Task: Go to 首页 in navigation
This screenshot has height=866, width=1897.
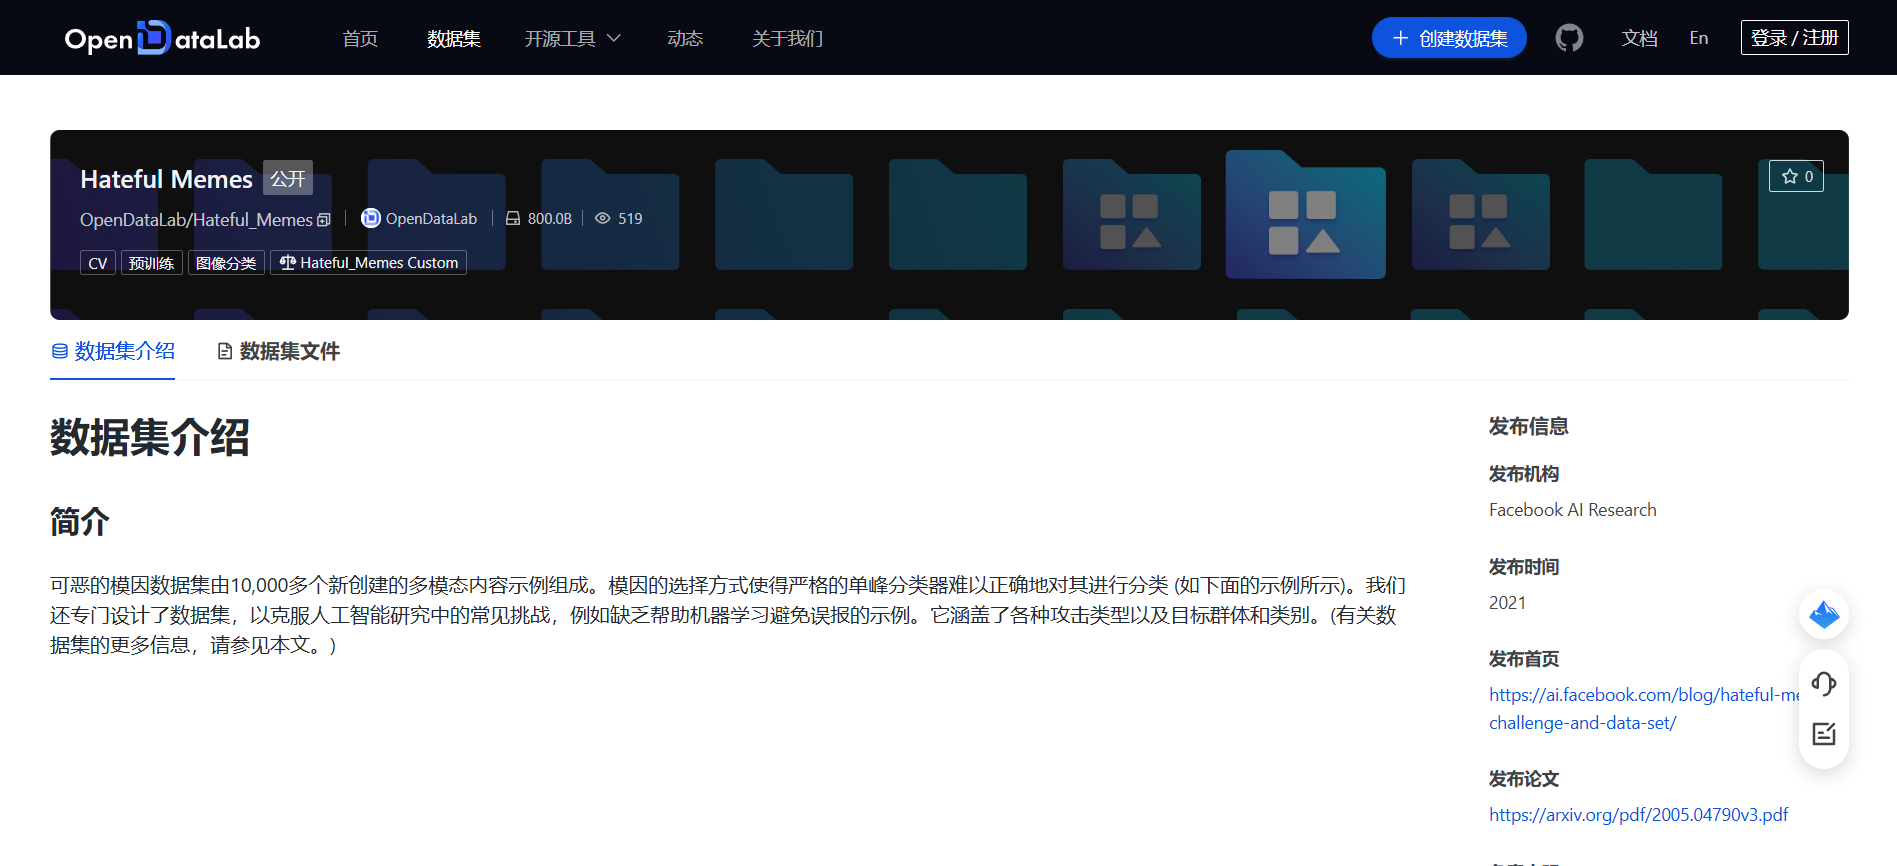Action: point(360,38)
